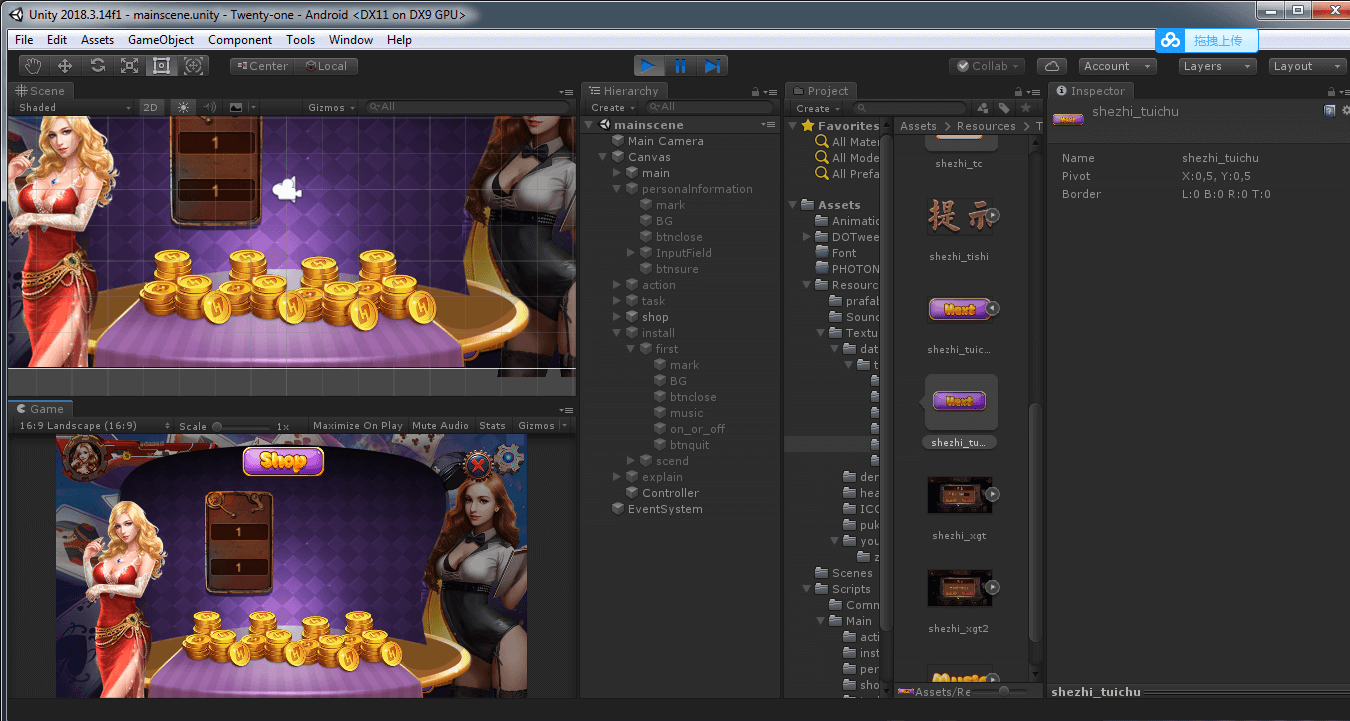Image resolution: width=1350 pixels, height=721 pixels.
Task: Open Hierarchy Create dropdown
Action: (612, 107)
